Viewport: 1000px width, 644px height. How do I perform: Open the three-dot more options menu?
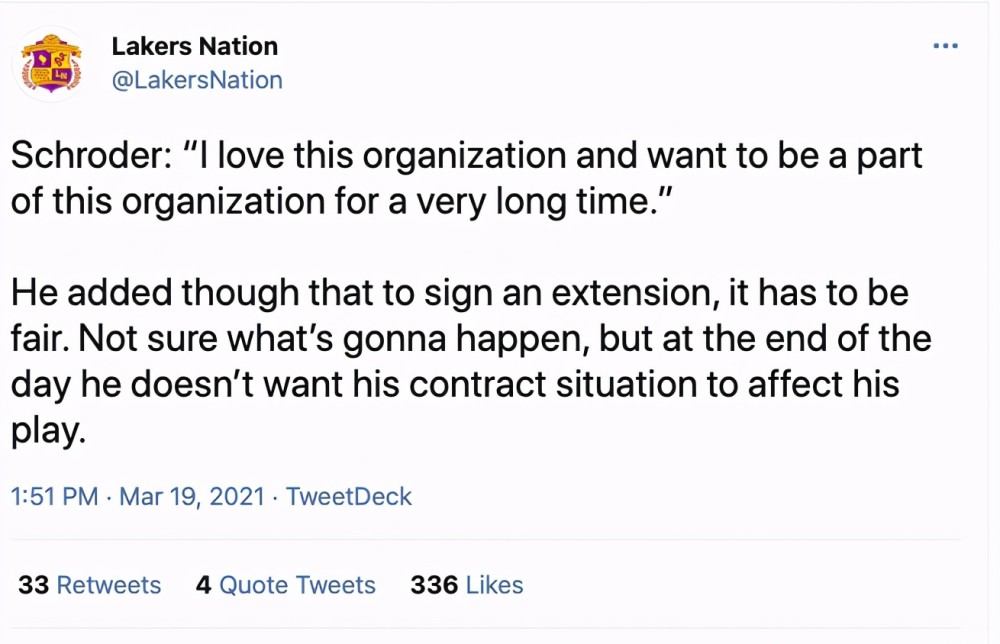pyautogui.click(x=945, y=46)
